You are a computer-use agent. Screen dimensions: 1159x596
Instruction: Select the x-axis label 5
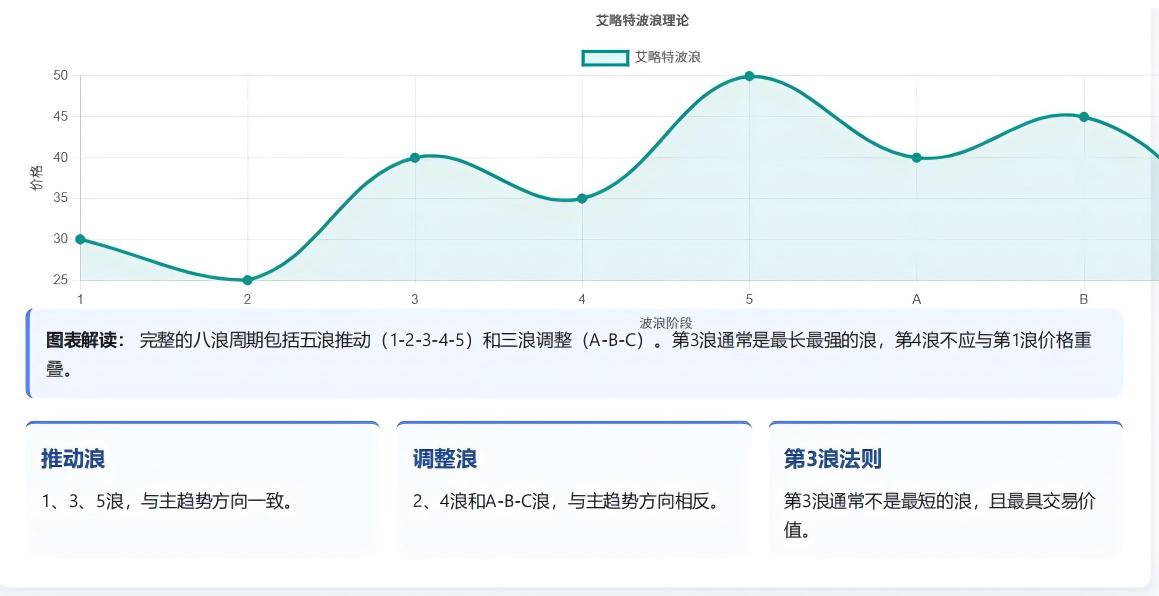748,299
